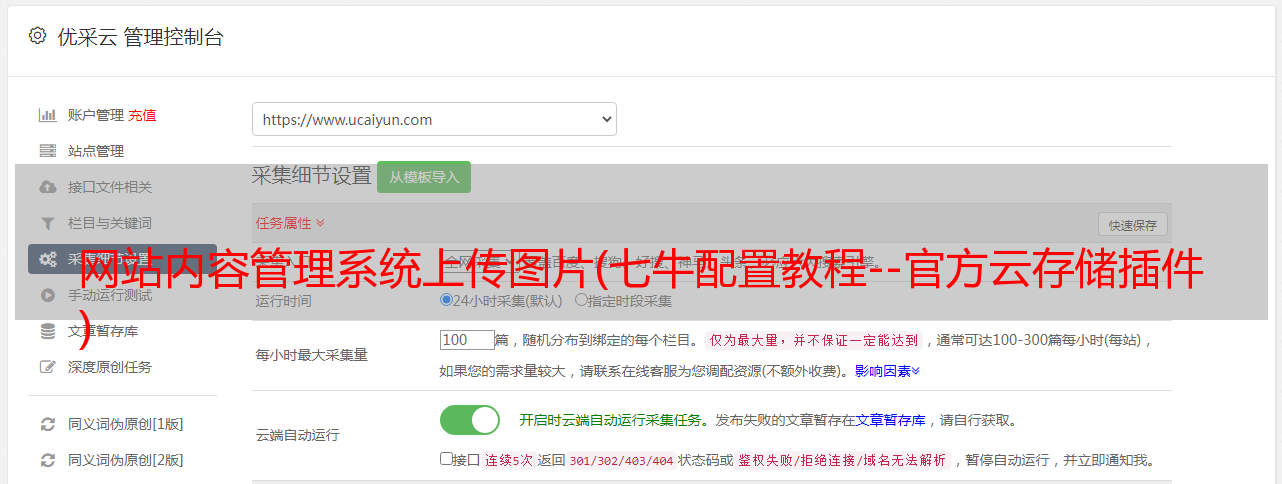Viewport: 1282px width, 484px height.
Task: Click the 鉴权失败/拒绝连接/域名无法解析 text
Action: pos(842,460)
